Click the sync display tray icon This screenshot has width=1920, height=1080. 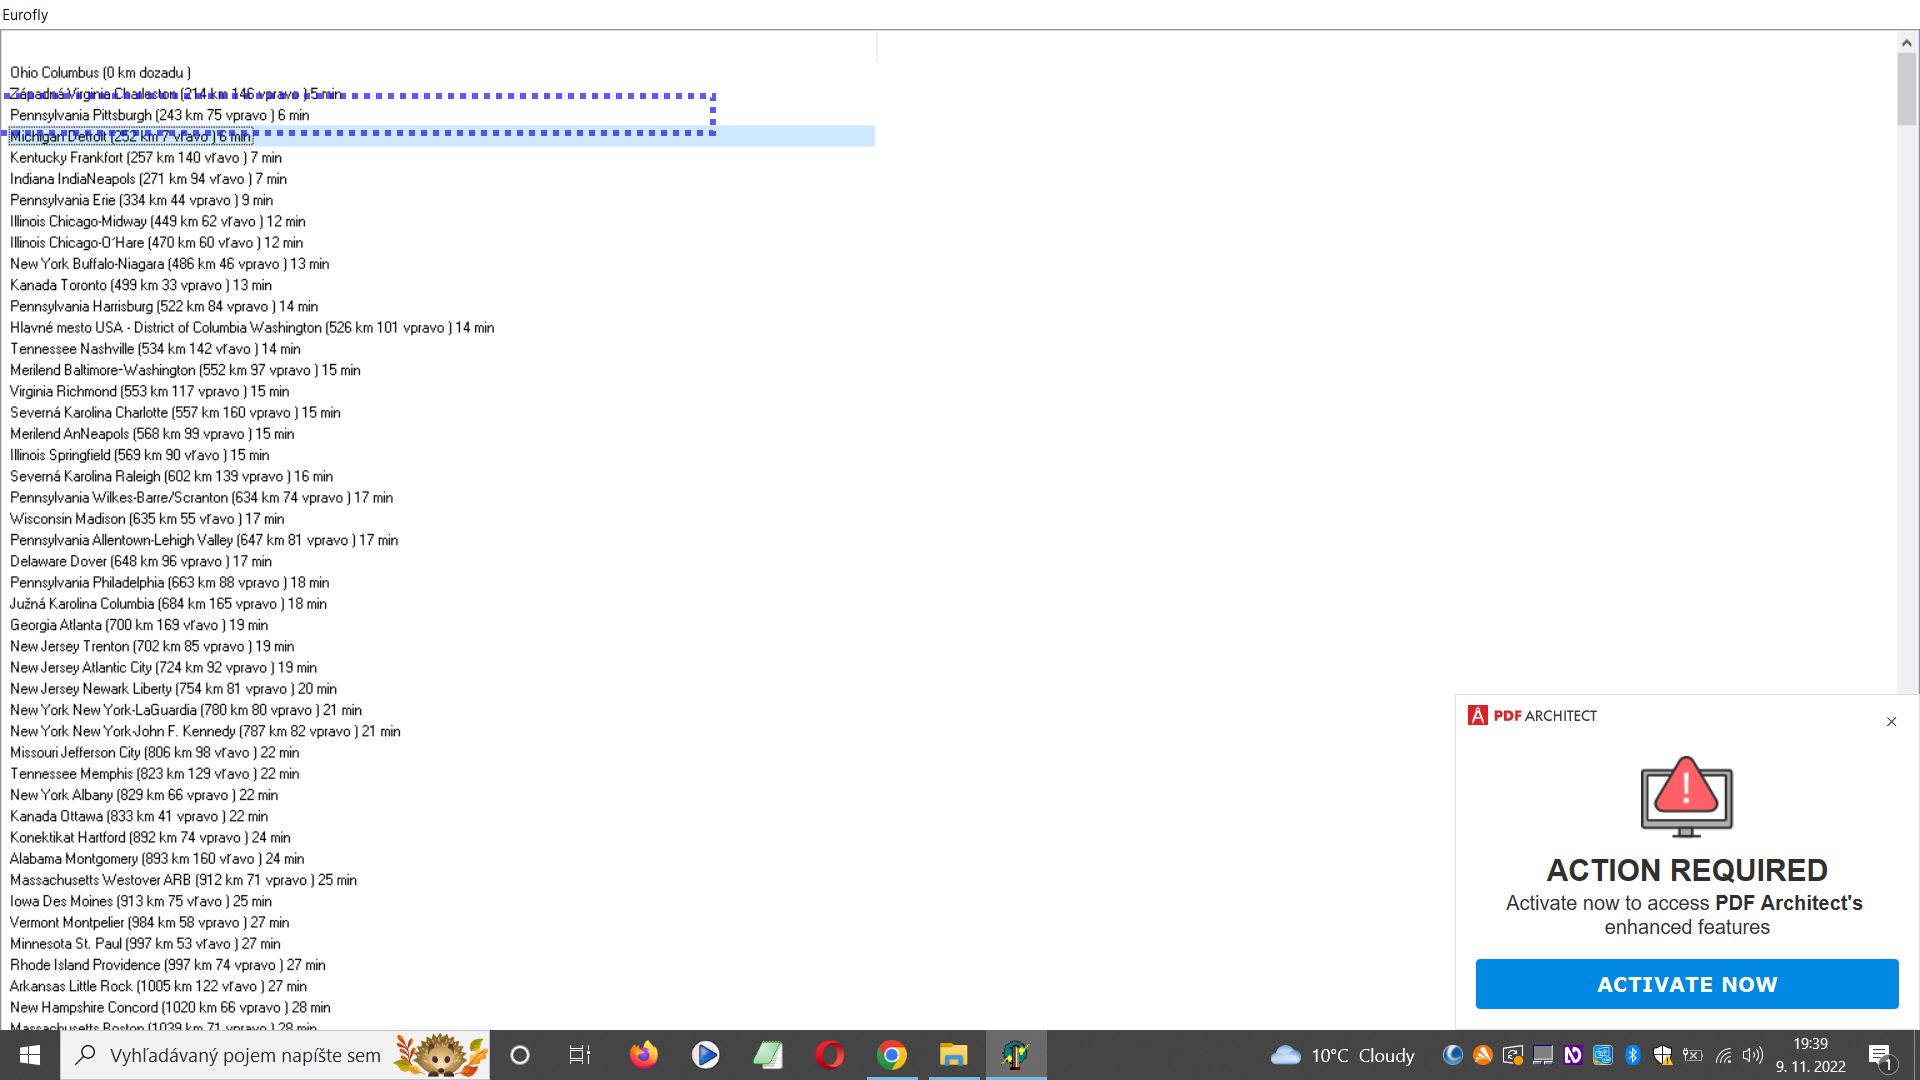1513,1055
